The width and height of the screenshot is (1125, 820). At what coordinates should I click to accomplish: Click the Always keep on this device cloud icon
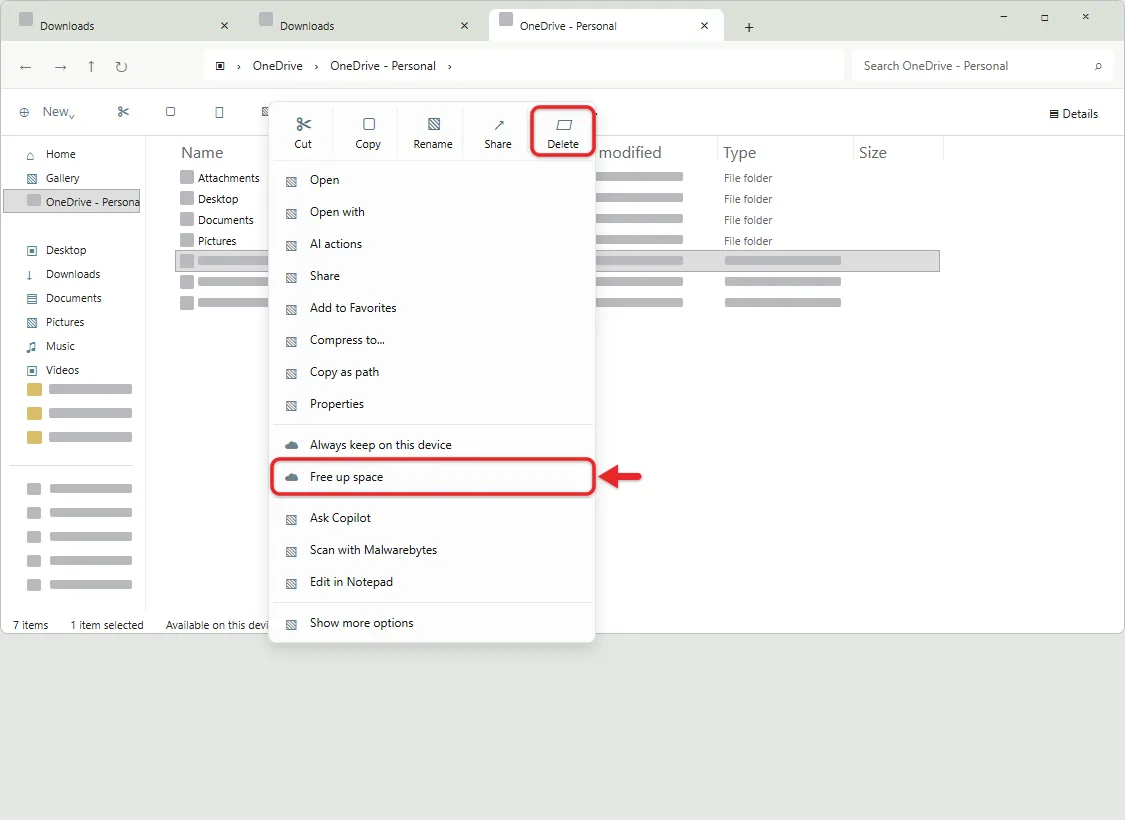click(x=291, y=445)
